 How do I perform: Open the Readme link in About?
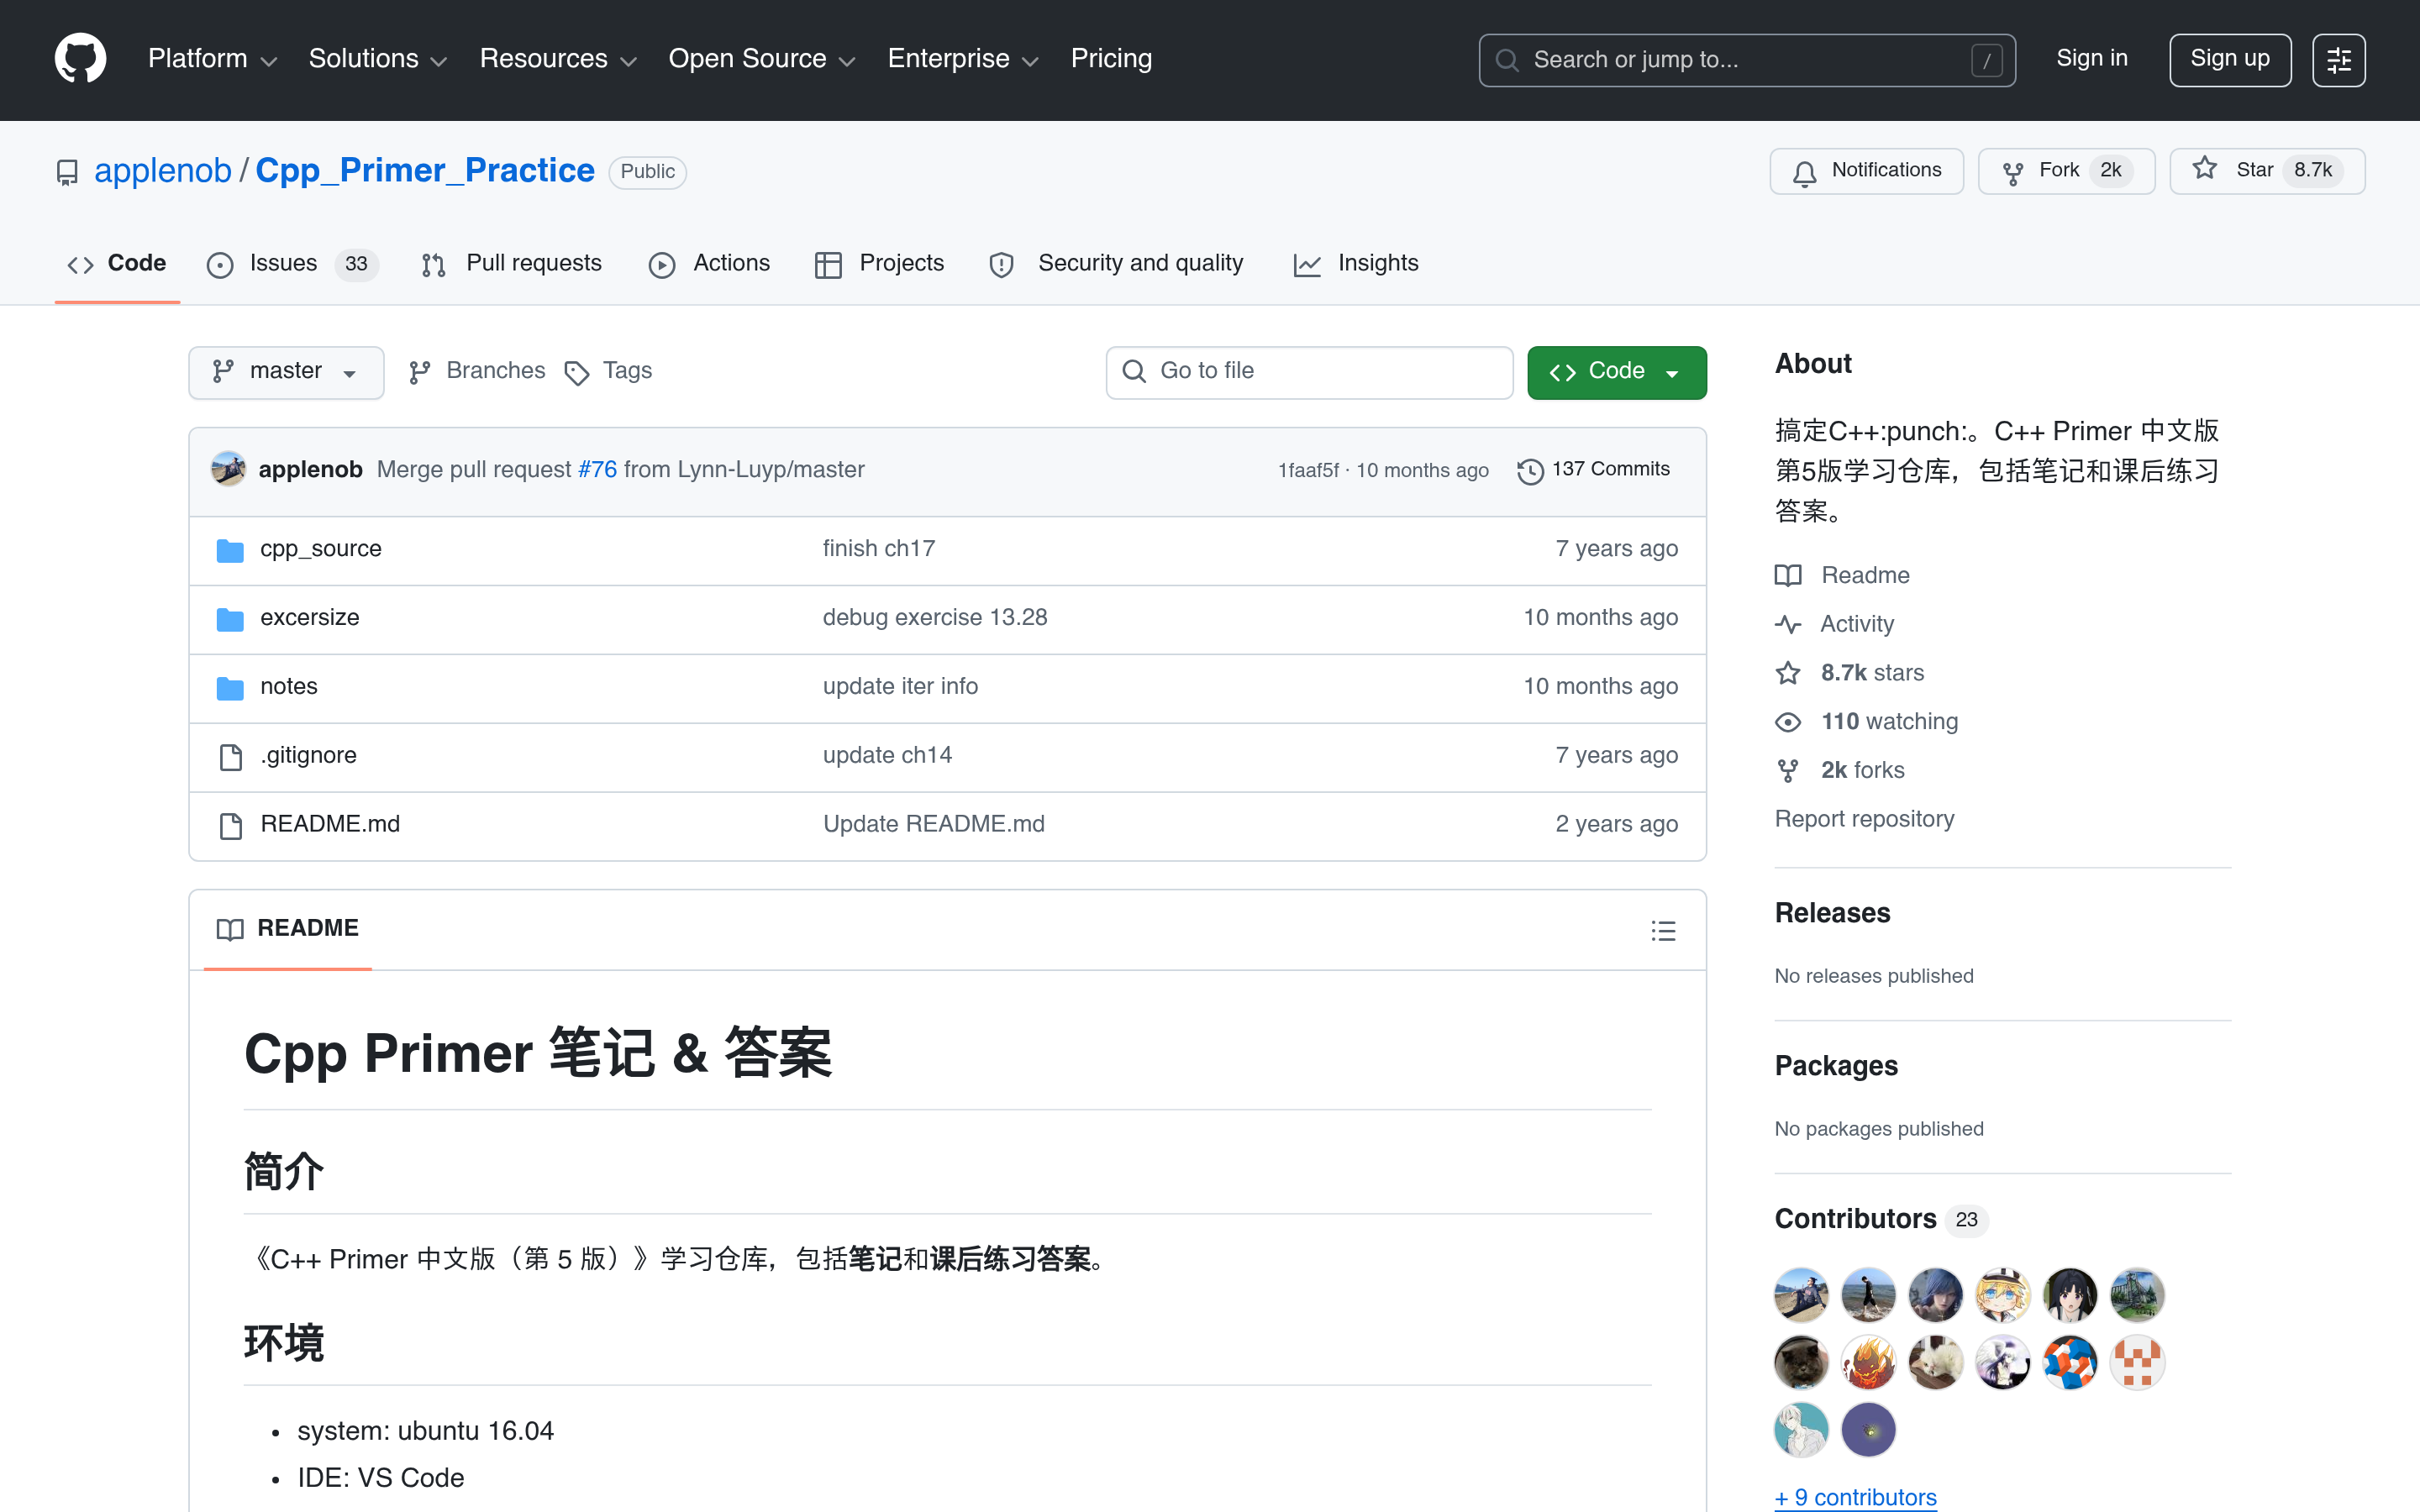[1842, 575]
